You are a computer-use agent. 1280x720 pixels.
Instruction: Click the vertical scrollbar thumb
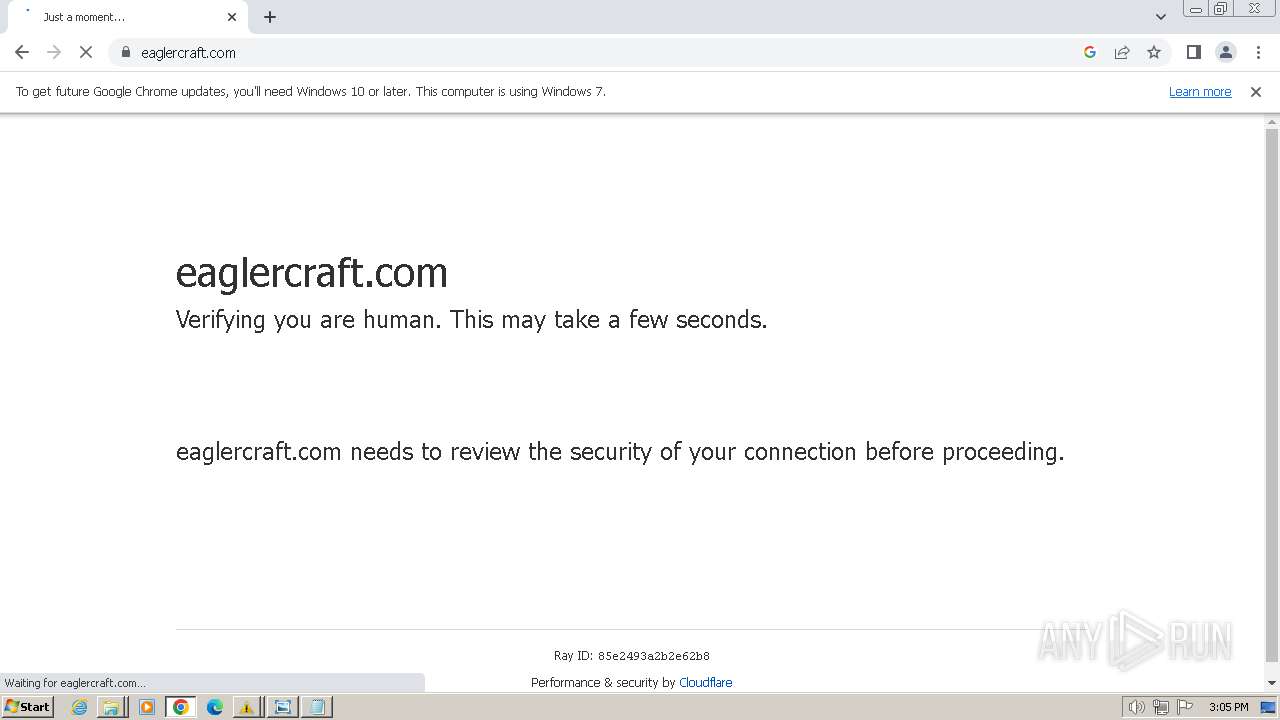(x=1272, y=395)
